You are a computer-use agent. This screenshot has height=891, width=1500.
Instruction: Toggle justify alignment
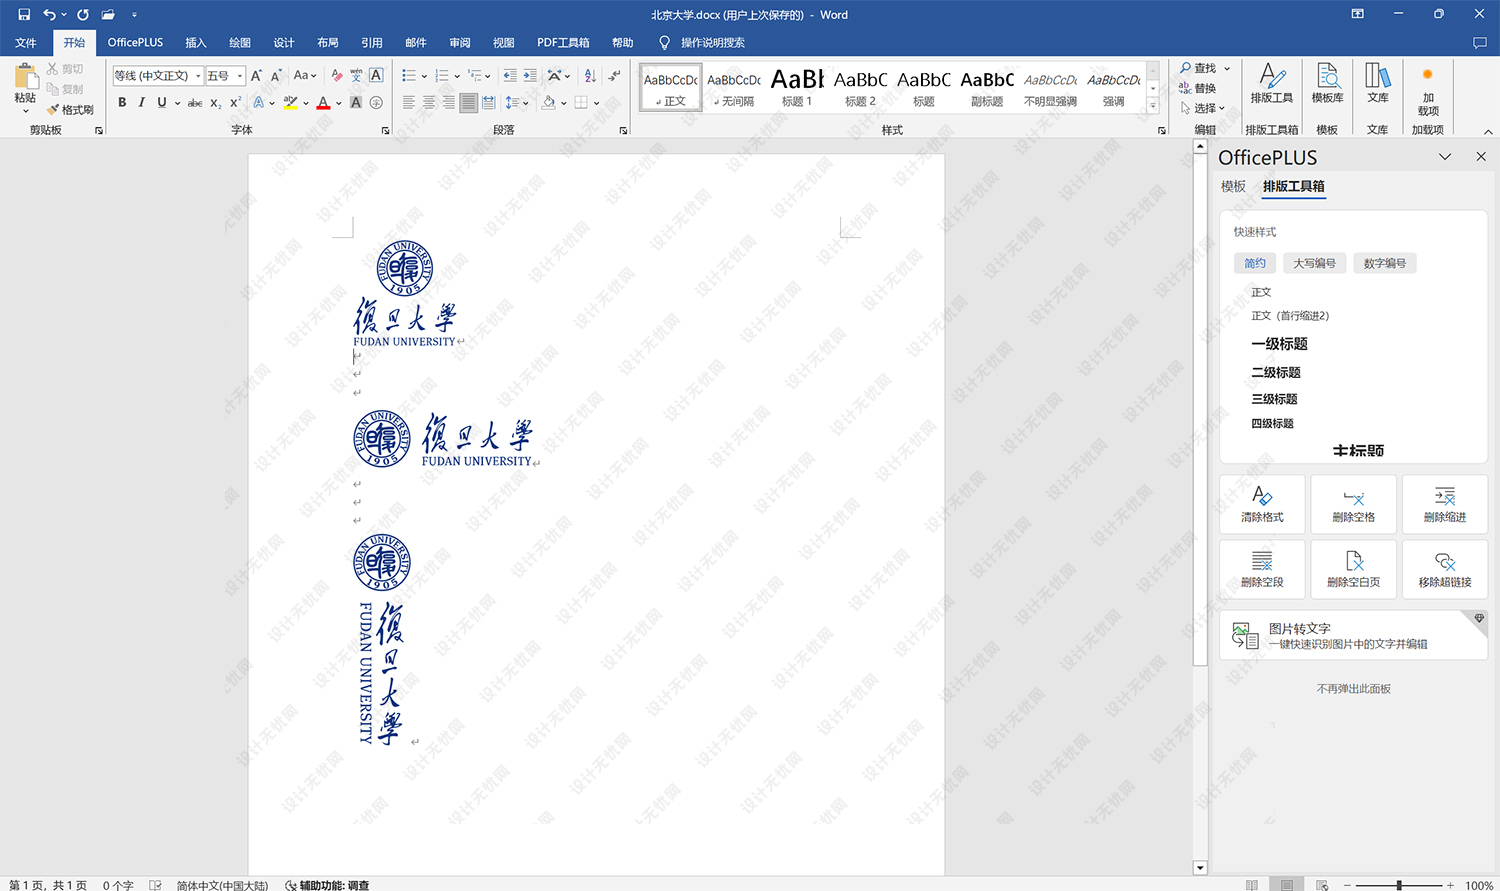468,102
